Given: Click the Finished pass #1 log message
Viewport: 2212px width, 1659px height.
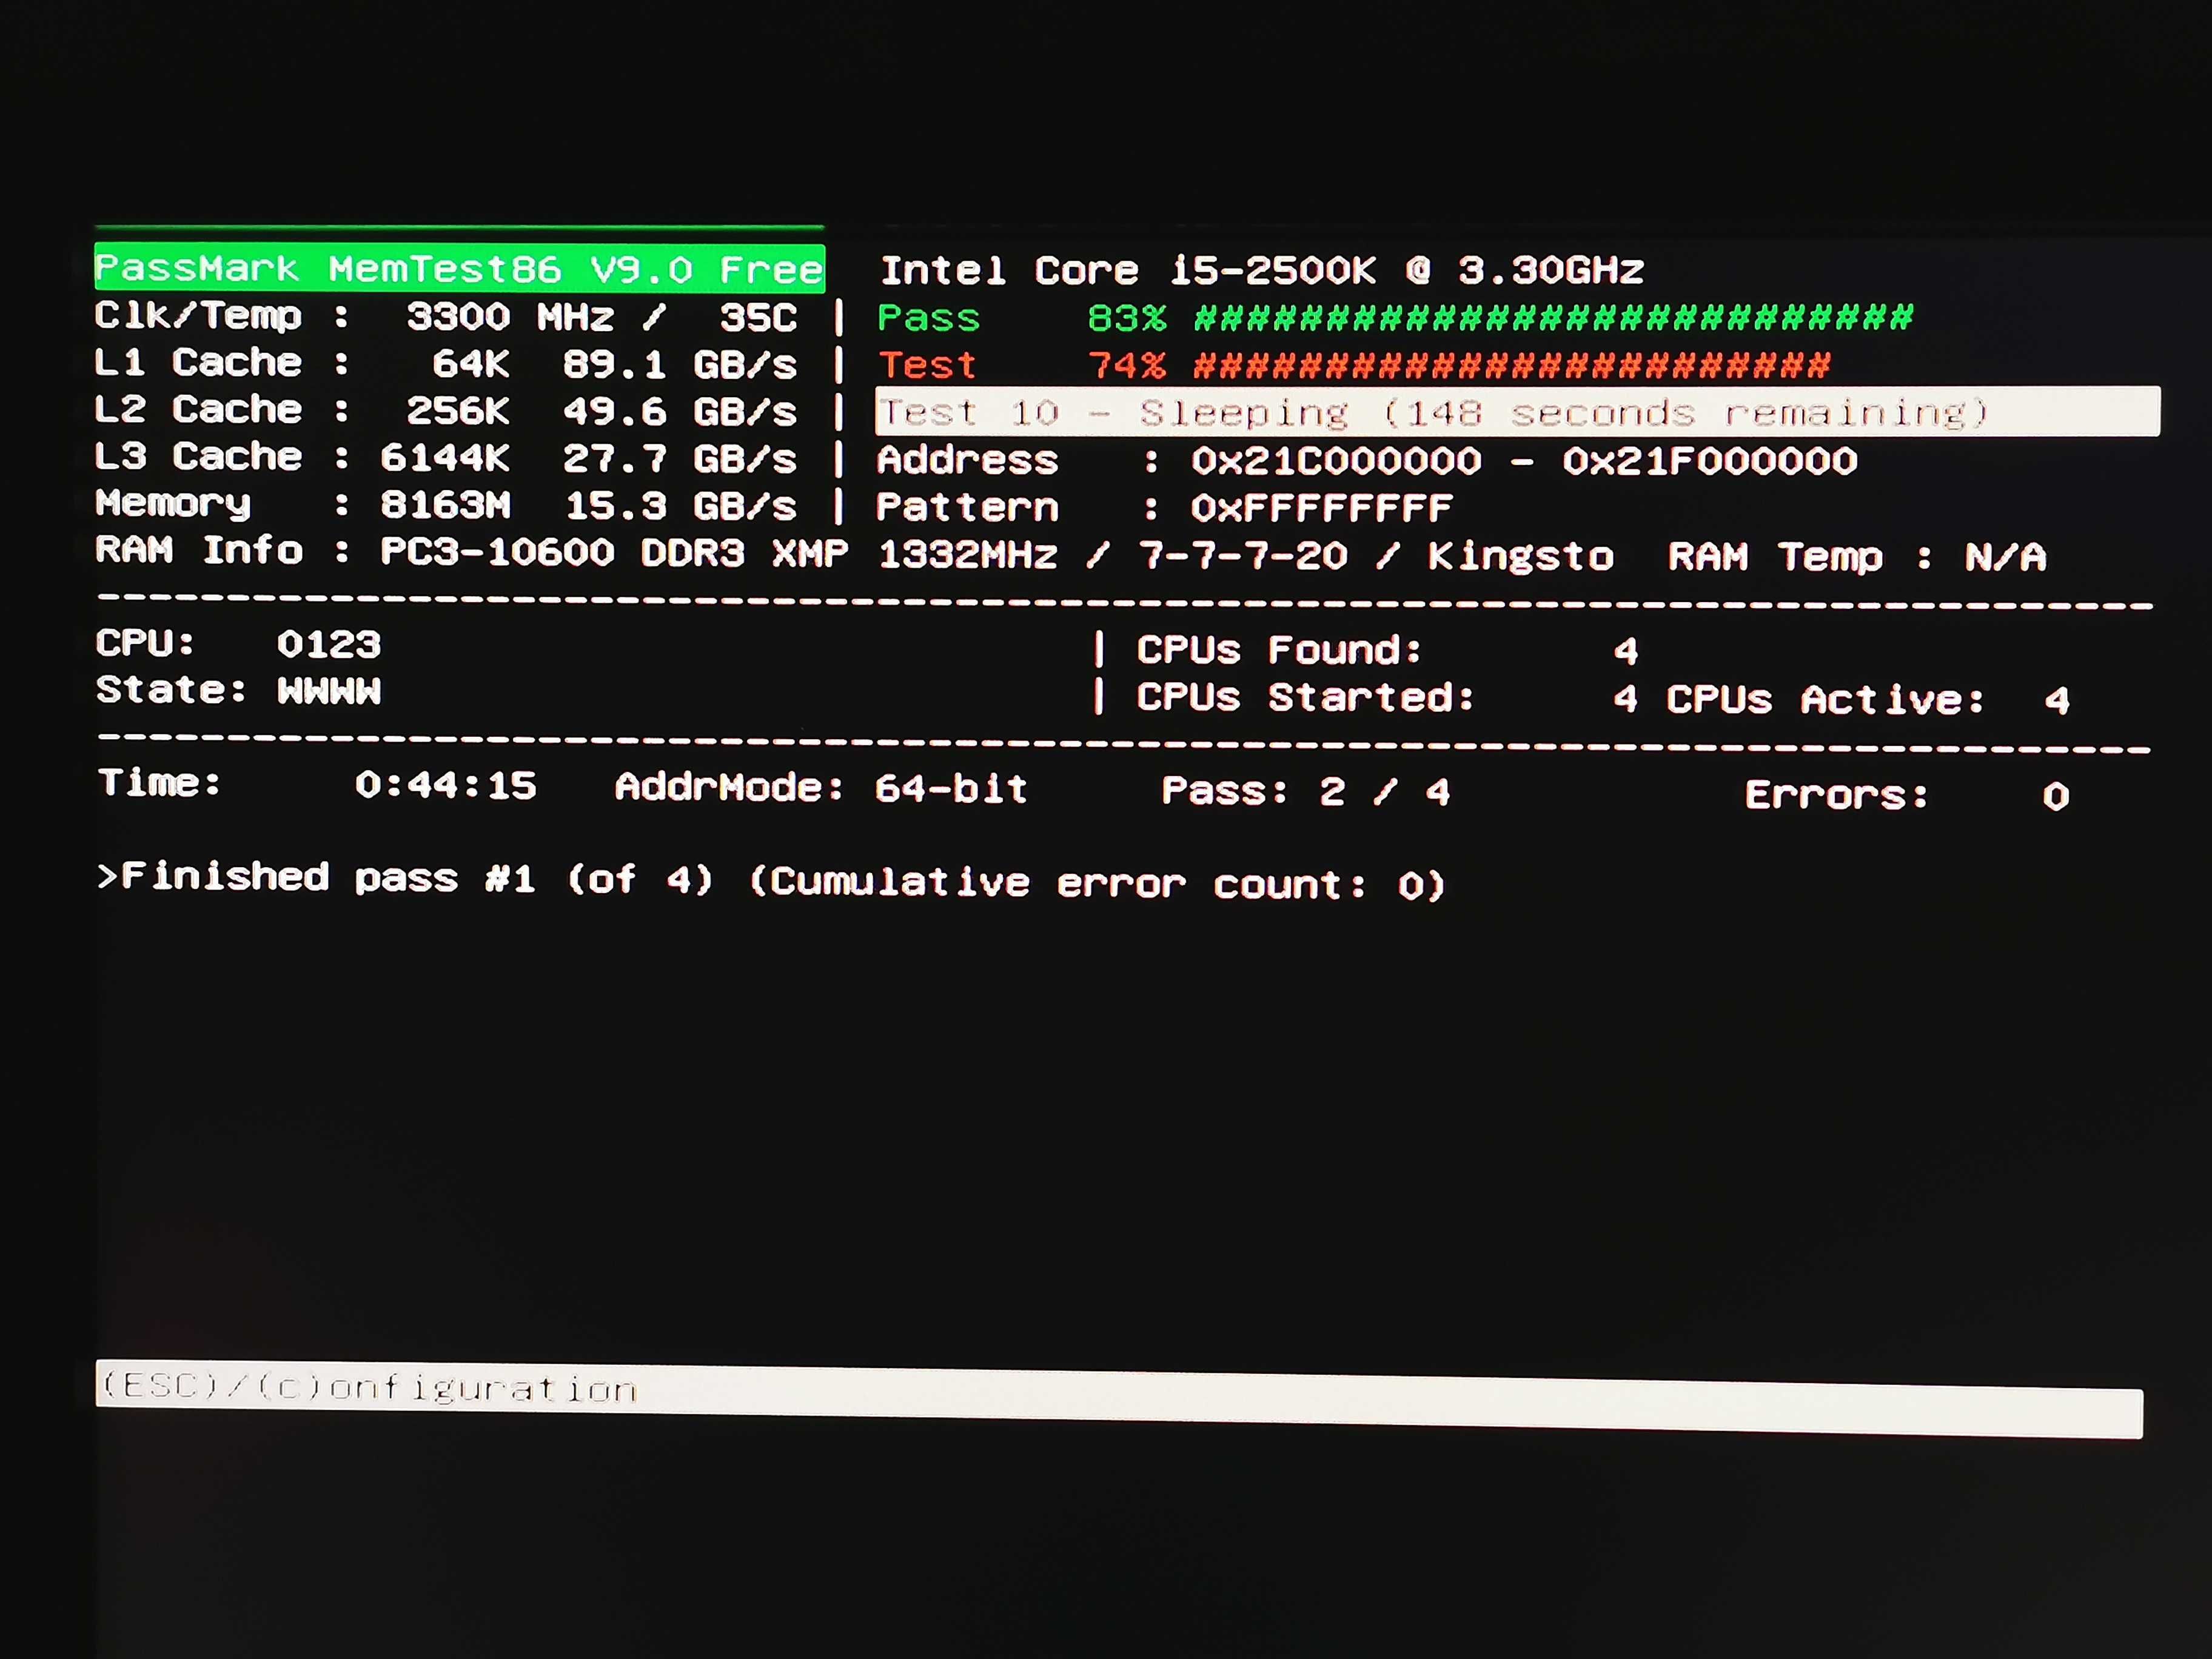Looking at the screenshot, I should pos(771,880).
